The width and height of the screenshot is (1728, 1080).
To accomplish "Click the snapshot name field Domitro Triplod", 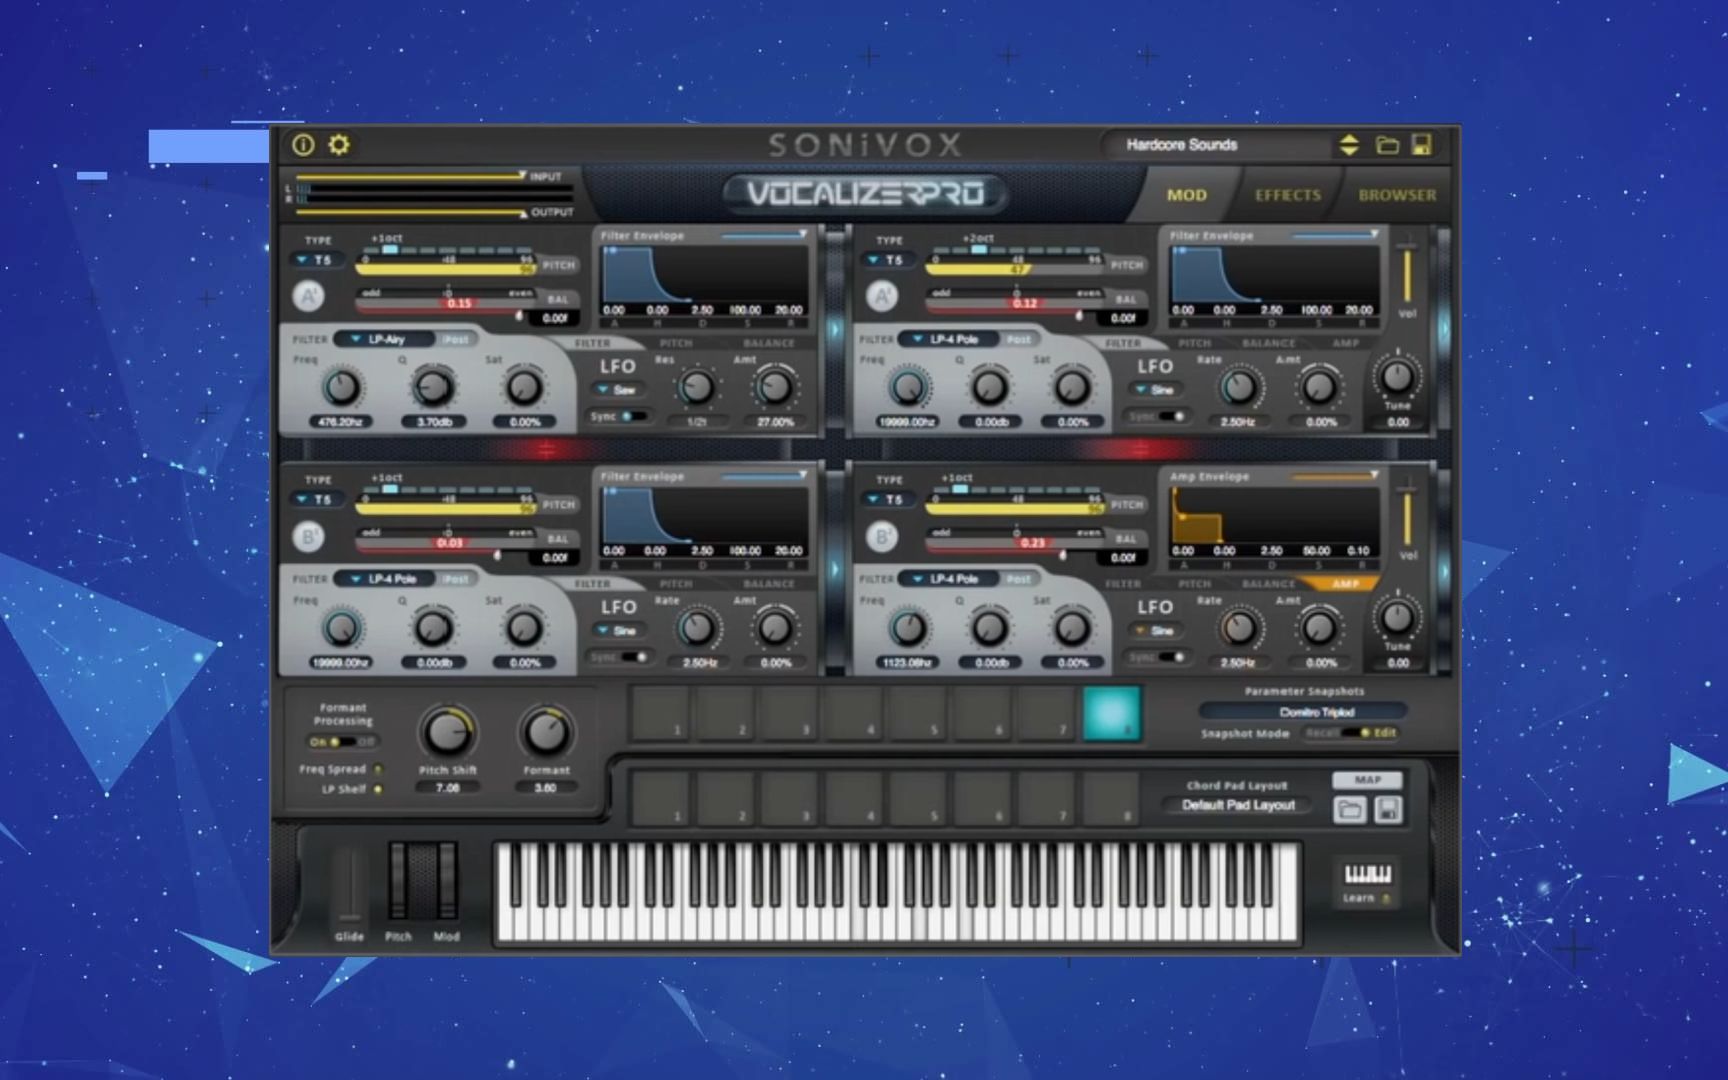I will pyautogui.click(x=1303, y=712).
